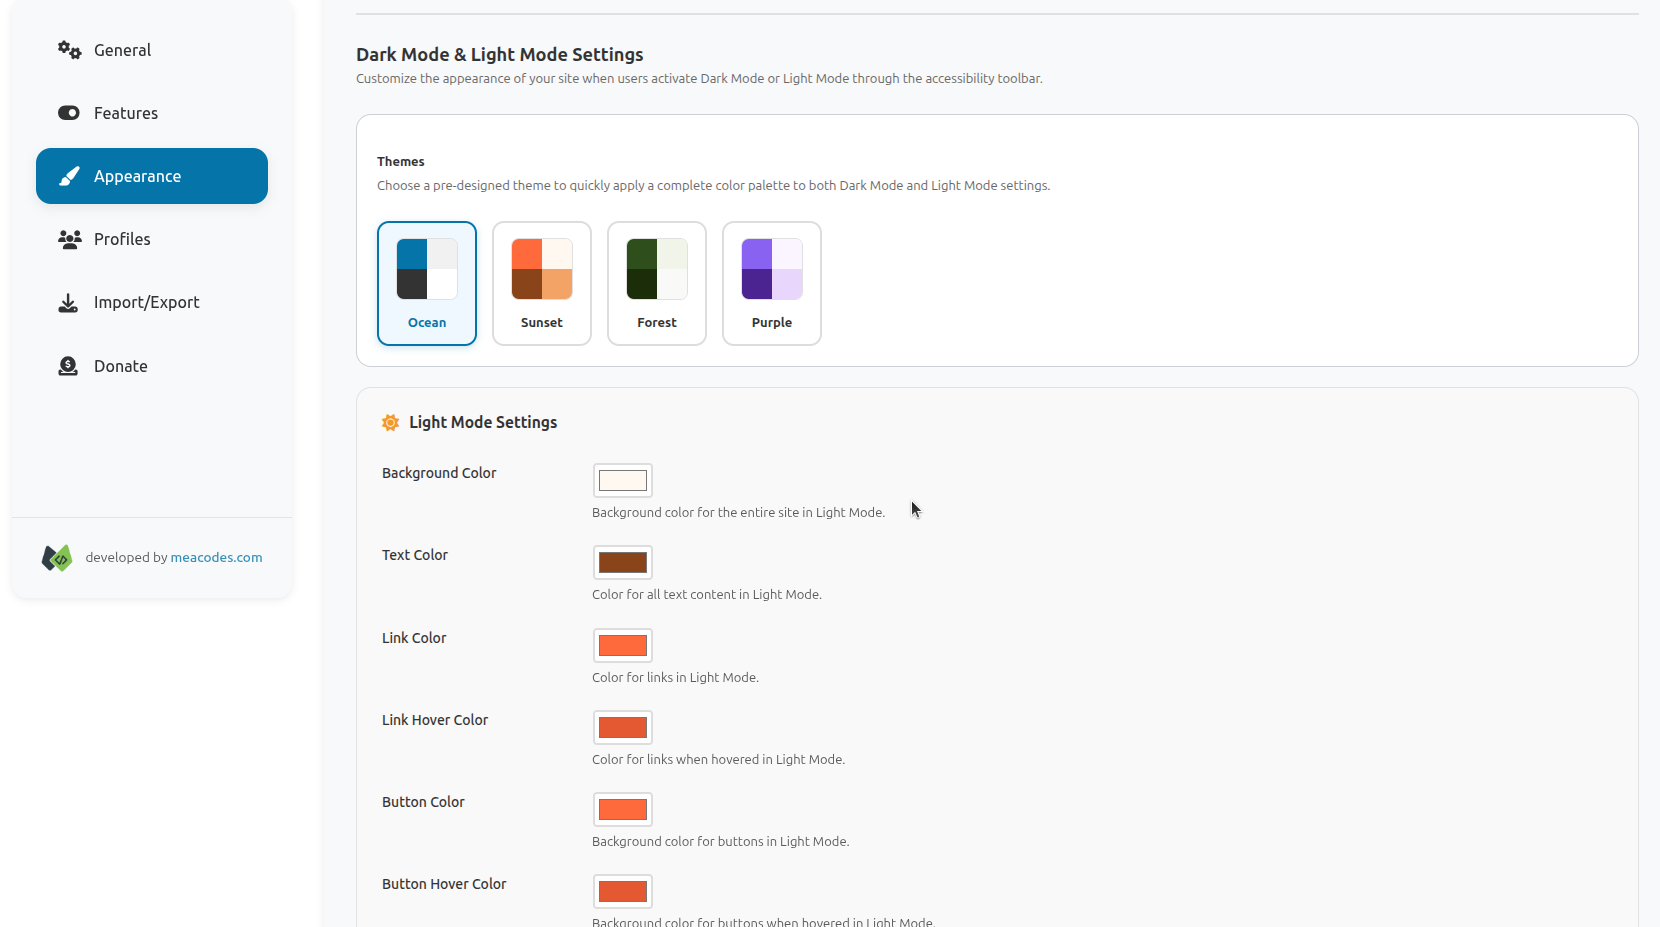The width and height of the screenshot is (1660, 927).
Task: Click the Import/Export download icon
Action: click(68, 303)
